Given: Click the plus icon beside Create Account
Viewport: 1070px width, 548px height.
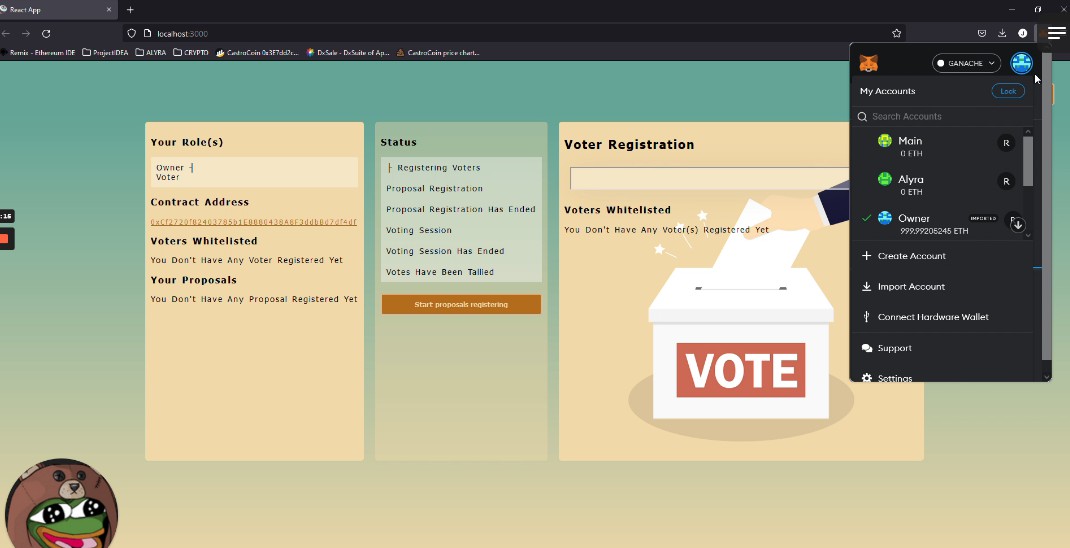Looking at the screenshot, I should point(866,256).
